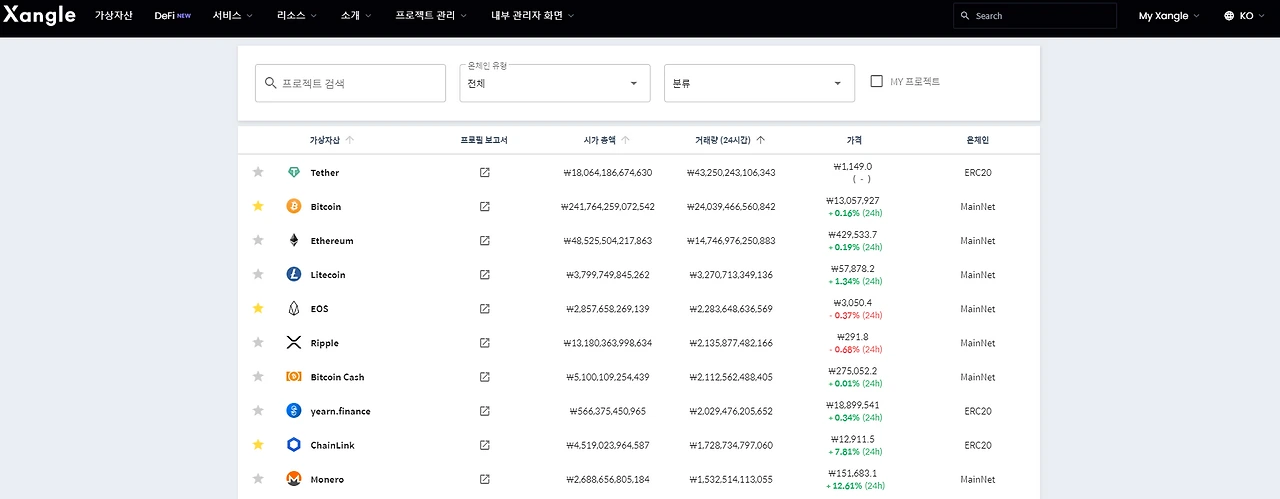Open the yearn.finance asset name link

(x=339, y=411)
